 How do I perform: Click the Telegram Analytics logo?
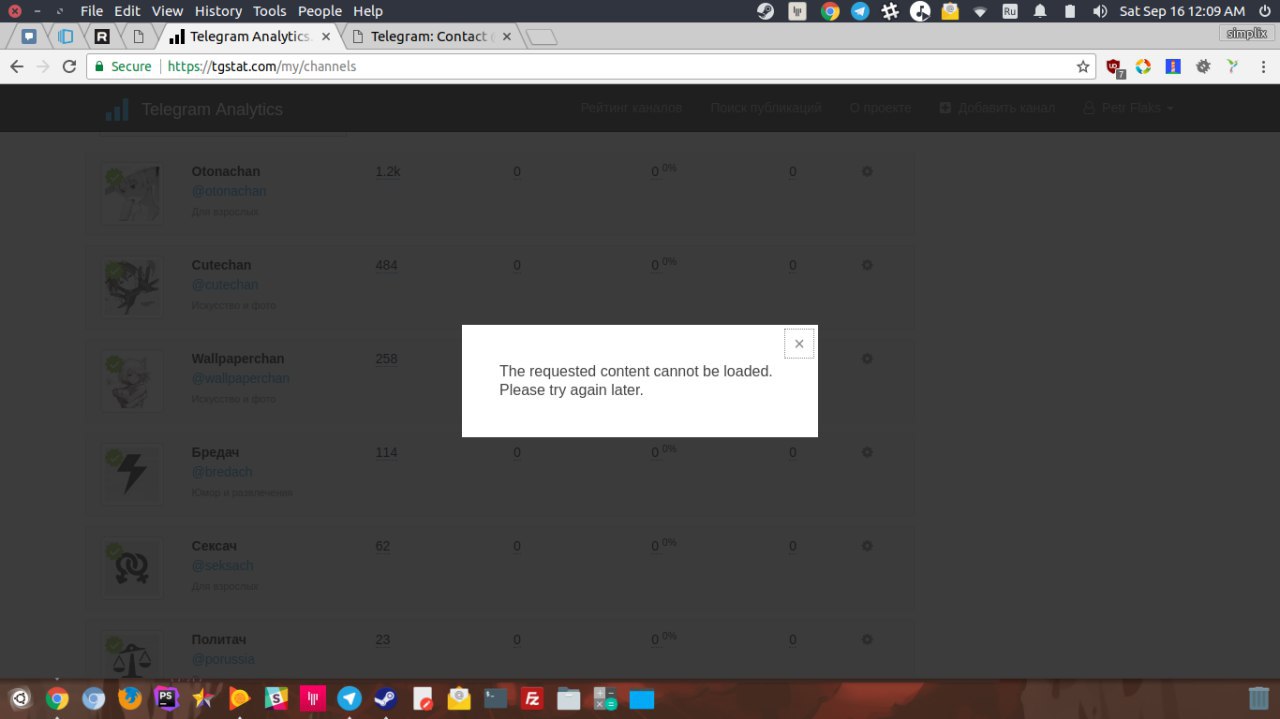[194, 109]
